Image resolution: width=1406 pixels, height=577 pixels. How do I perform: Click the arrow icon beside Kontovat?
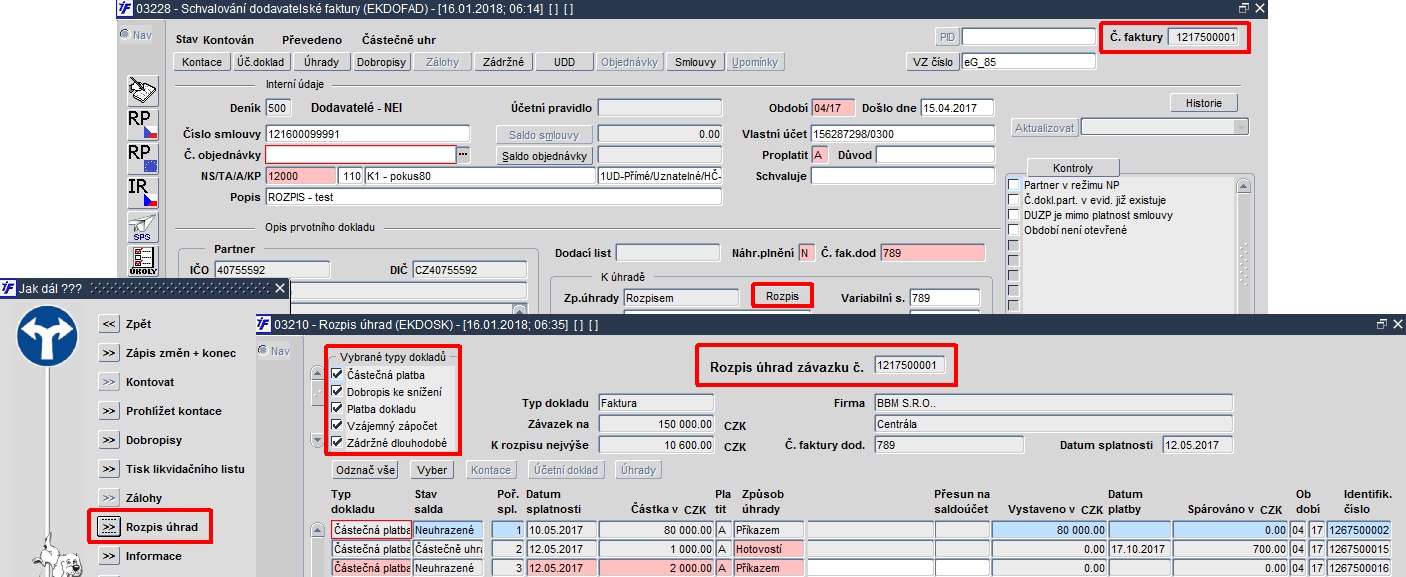[109, 382]
